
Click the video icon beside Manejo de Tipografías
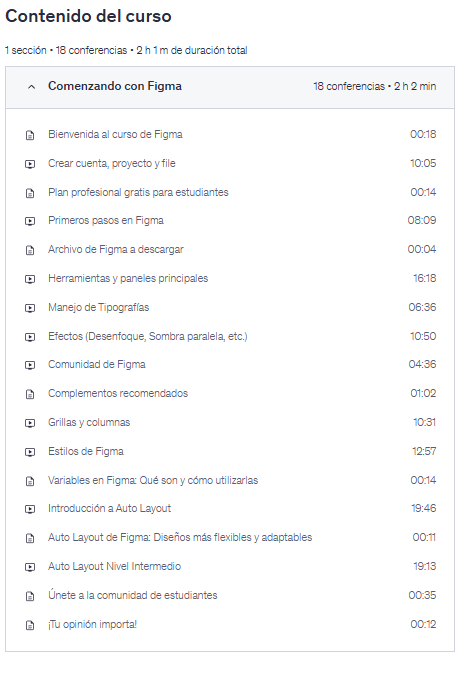click(30, 308)
